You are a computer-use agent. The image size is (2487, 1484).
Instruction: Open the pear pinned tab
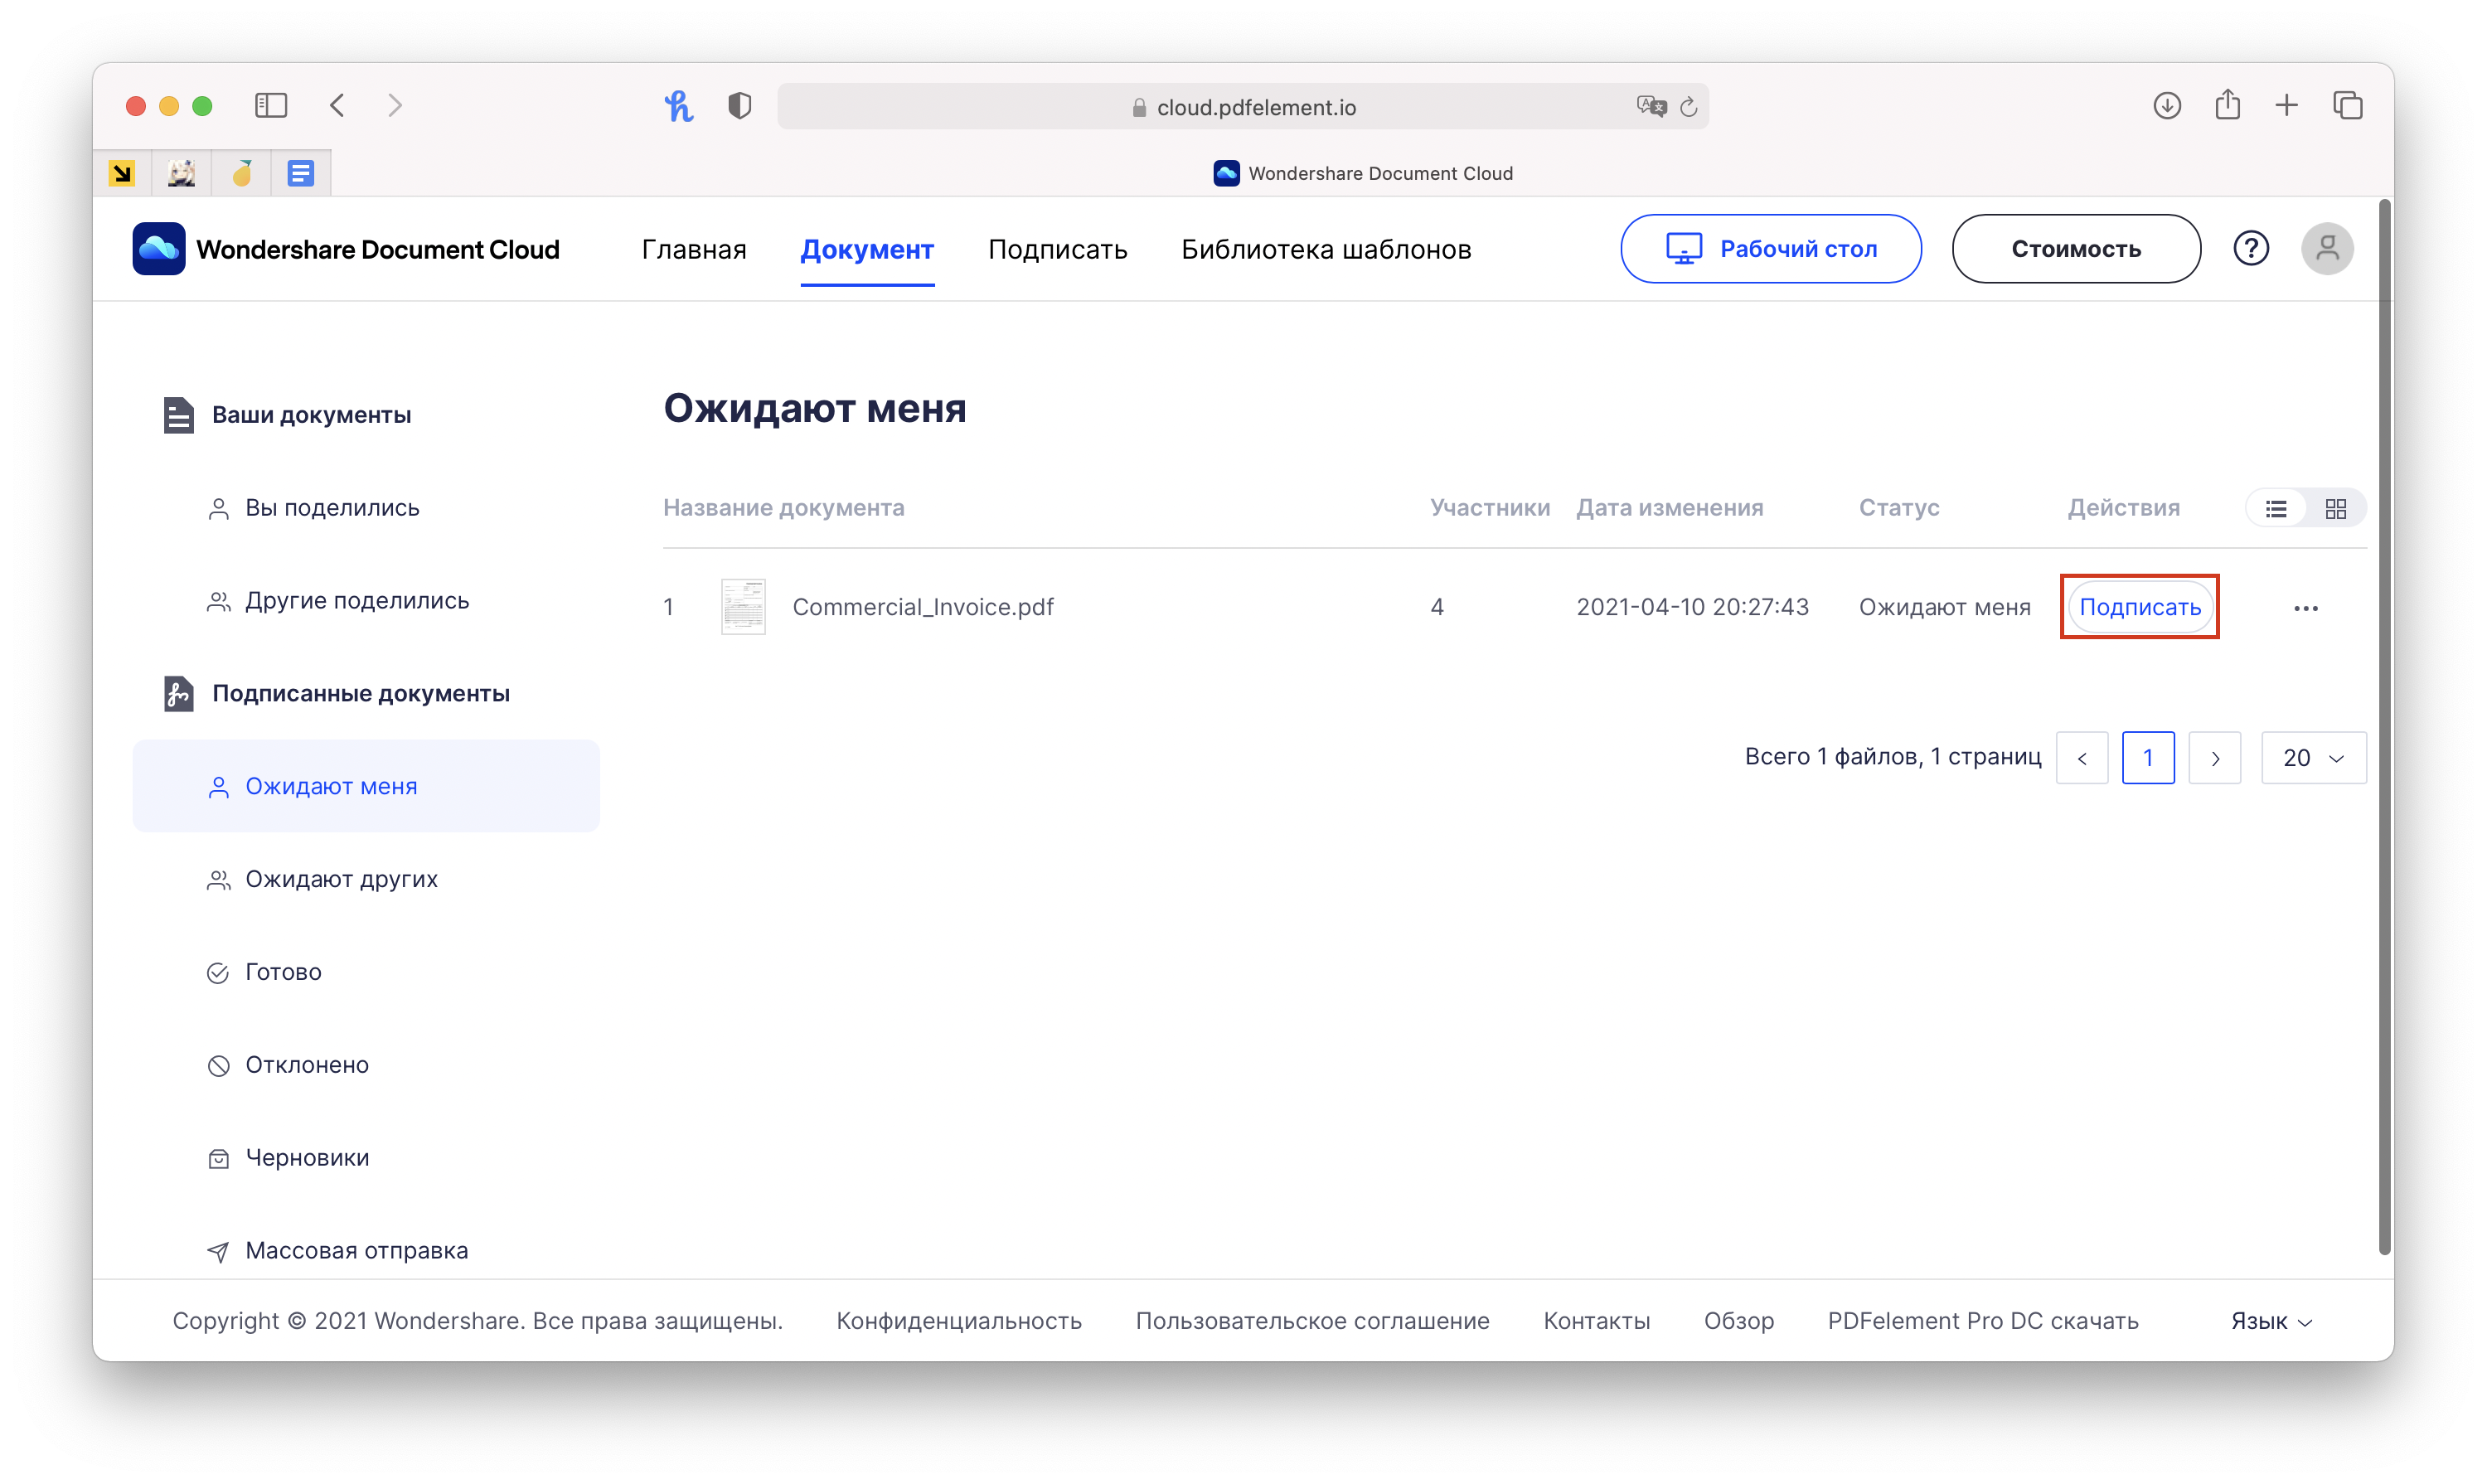click(242, 173)
